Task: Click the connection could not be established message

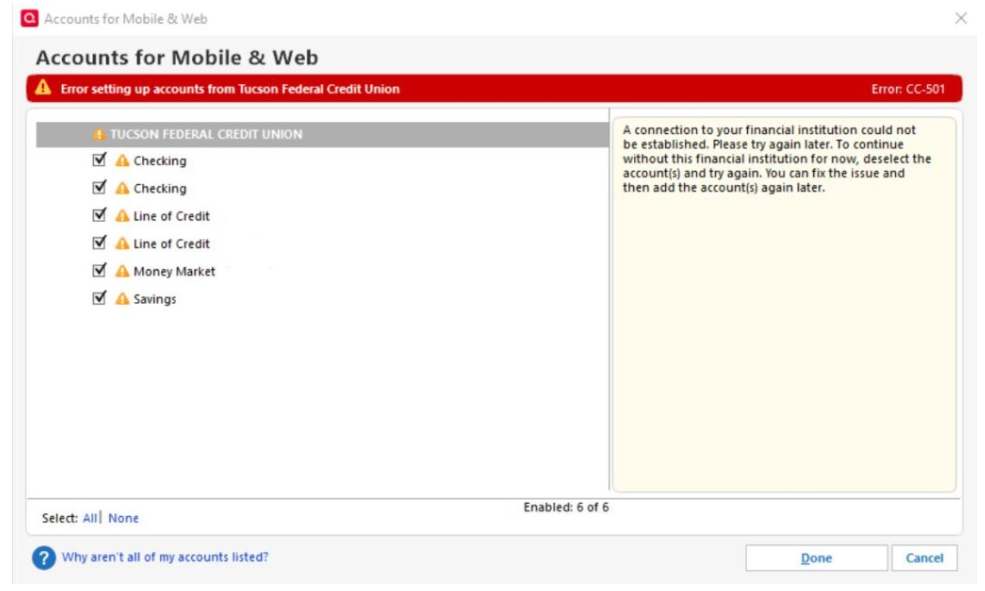Action: (777, 159)
